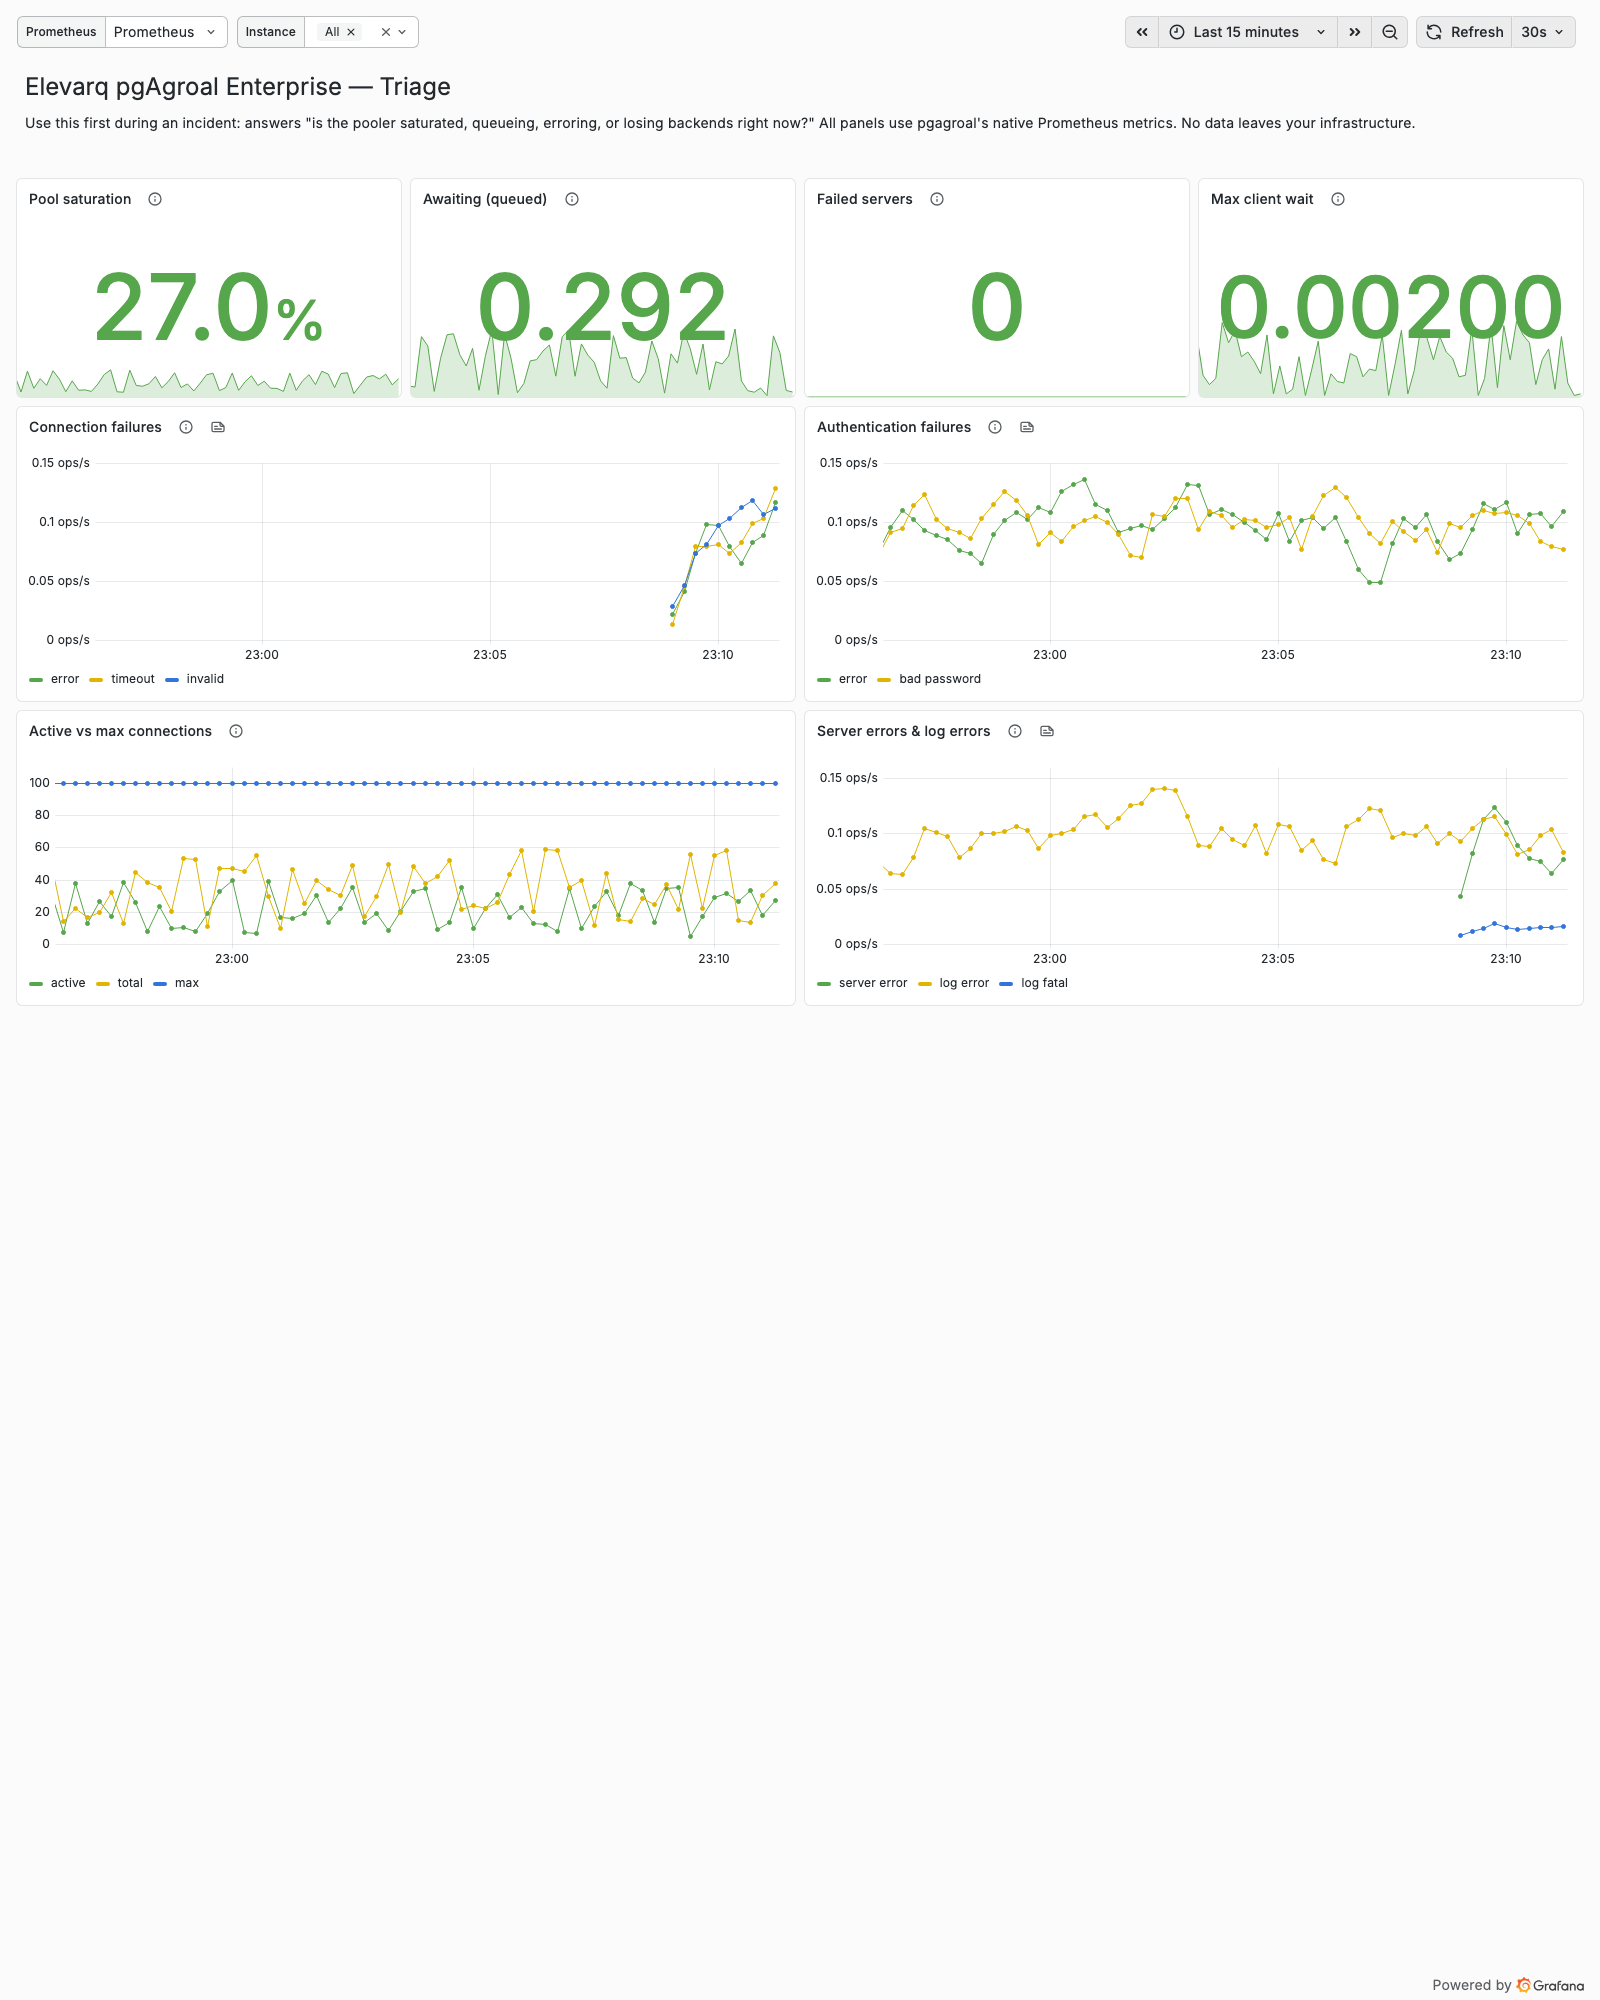Screen dimensions: 1600x2000
Task: Remove the All instance filter chip
Action: (351, 32)
